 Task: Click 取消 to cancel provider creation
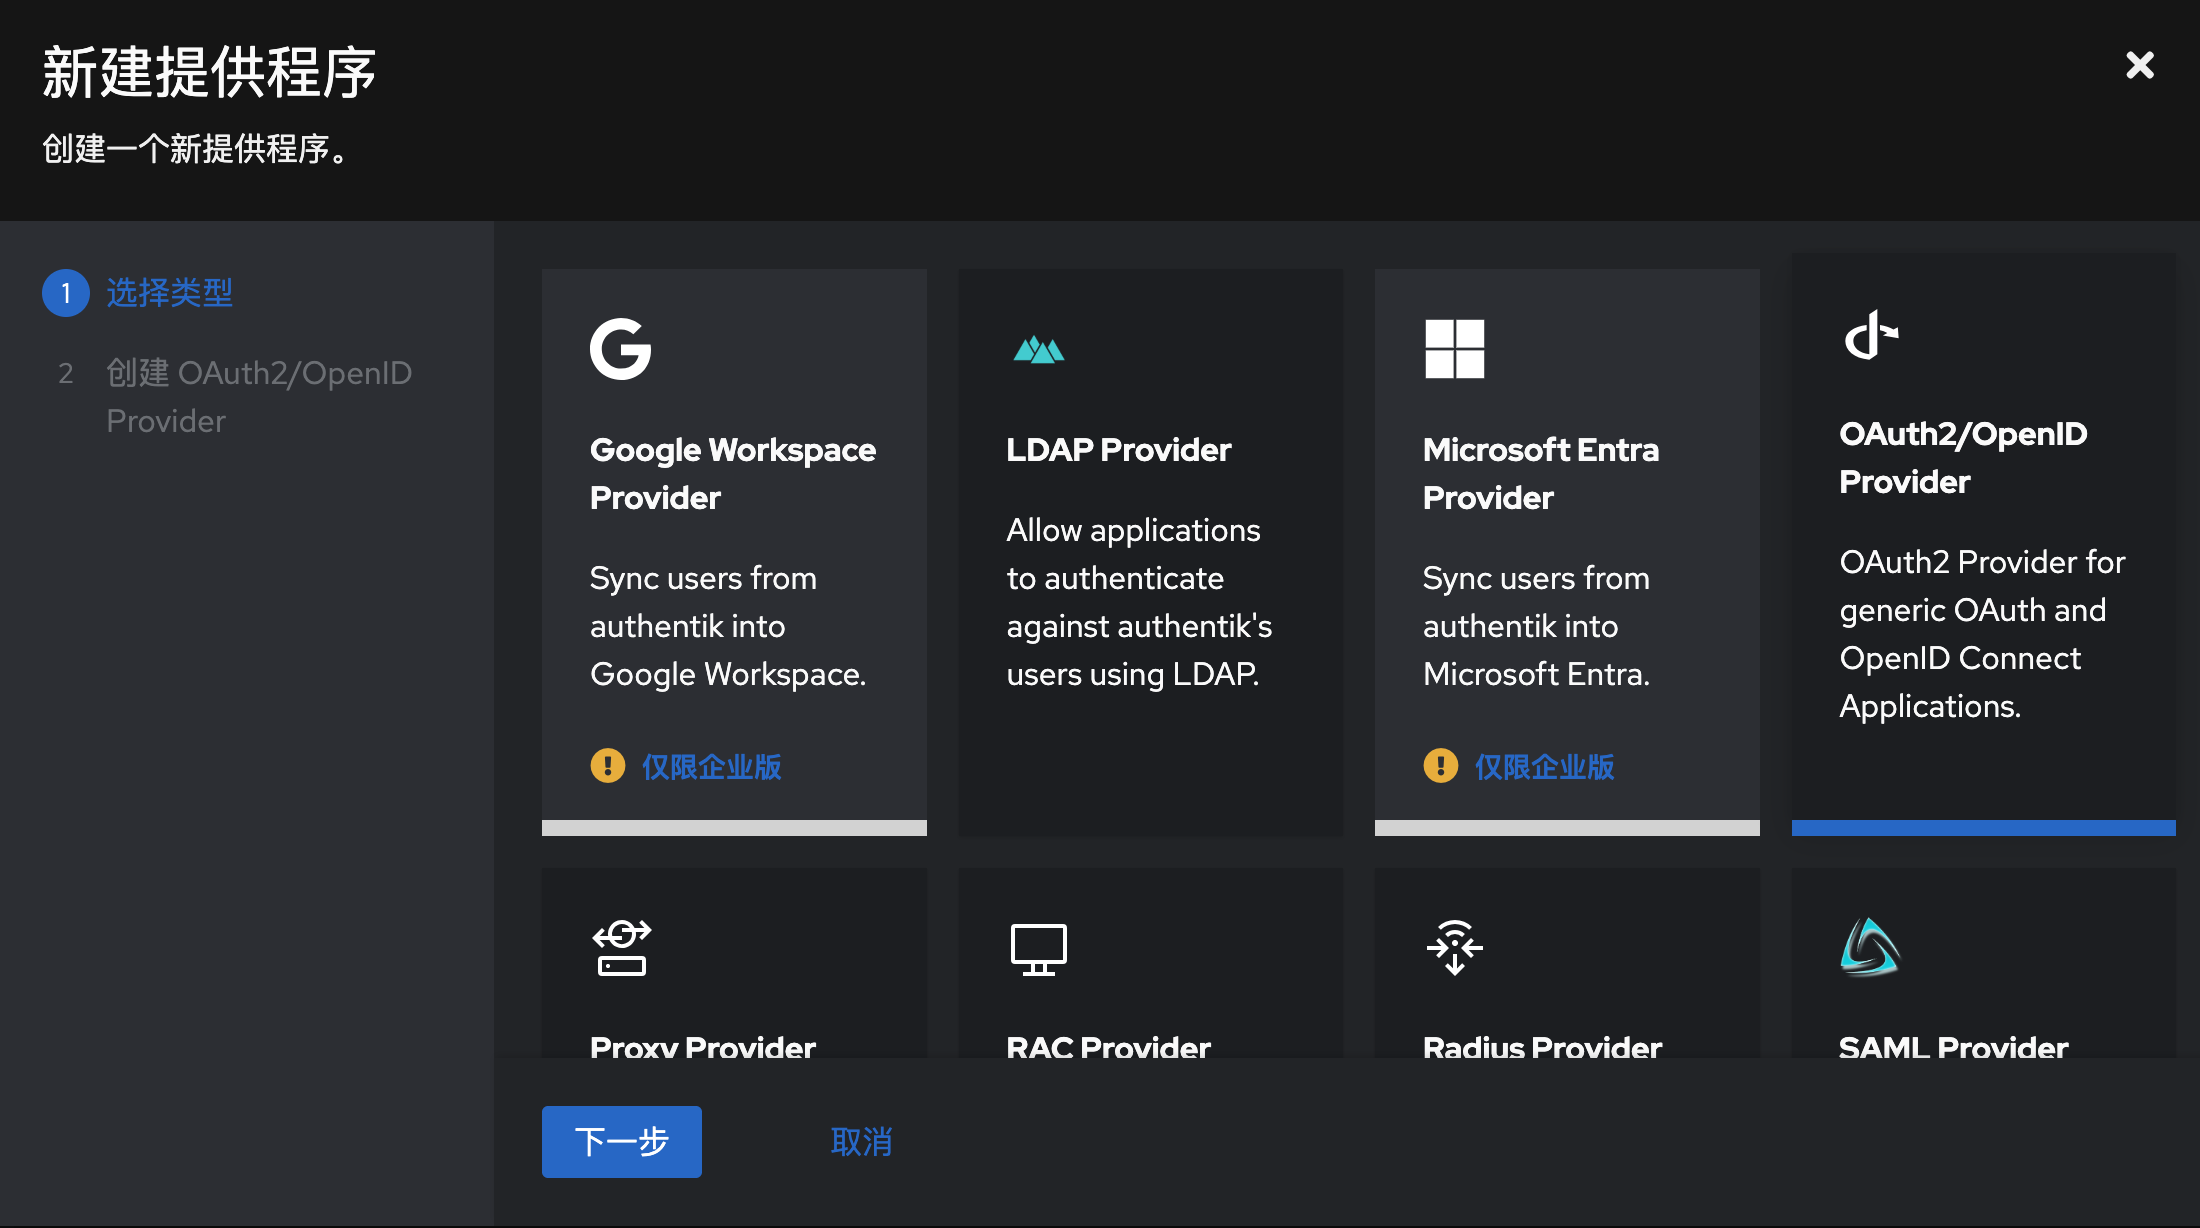[861, 1141]
